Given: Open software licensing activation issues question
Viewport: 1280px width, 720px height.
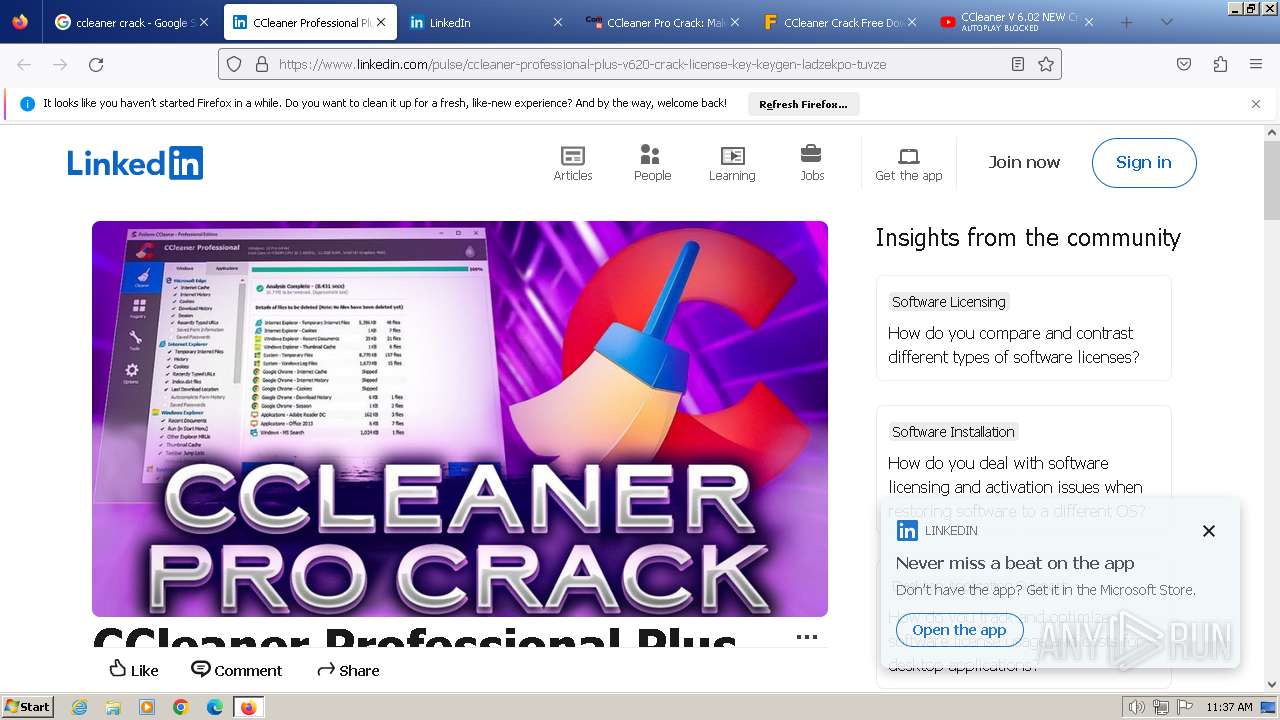Looking at the screenshot, I should [1016, 487].
